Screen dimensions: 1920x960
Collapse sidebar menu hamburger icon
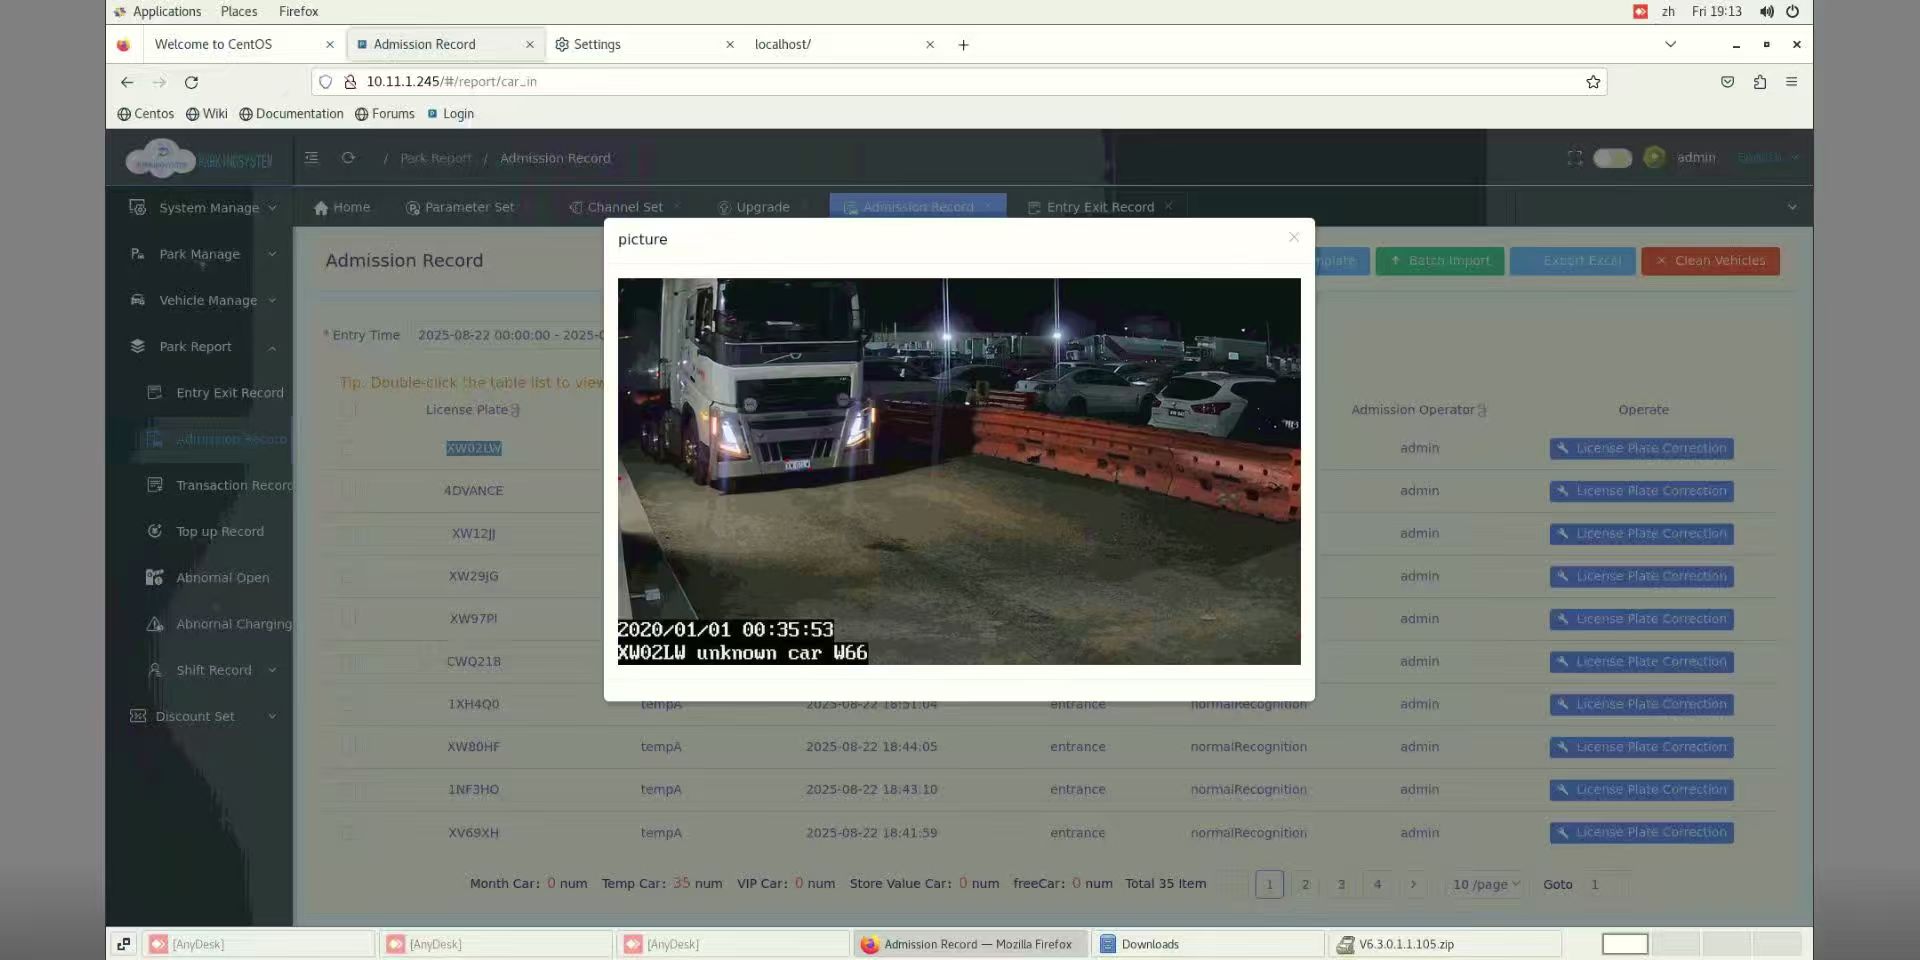pyautogui.click(x=311, y=158)
